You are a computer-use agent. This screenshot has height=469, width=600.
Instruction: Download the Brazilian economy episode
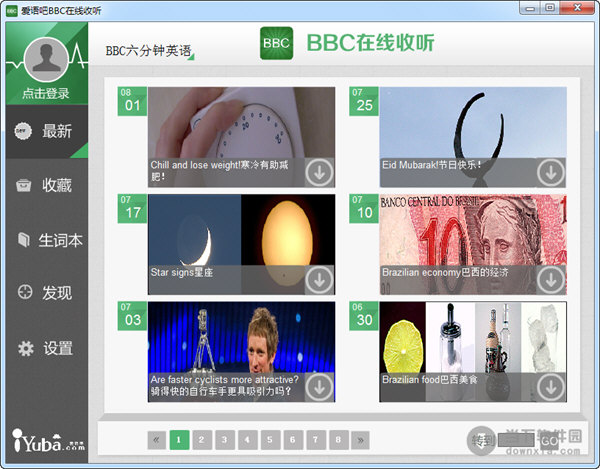[x=551, y=280]
